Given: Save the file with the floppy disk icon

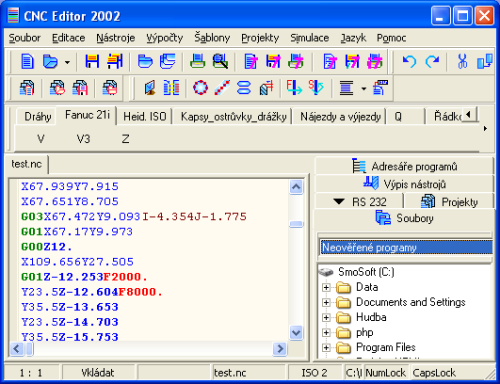Looking at the screenshot, I should 92,61.
